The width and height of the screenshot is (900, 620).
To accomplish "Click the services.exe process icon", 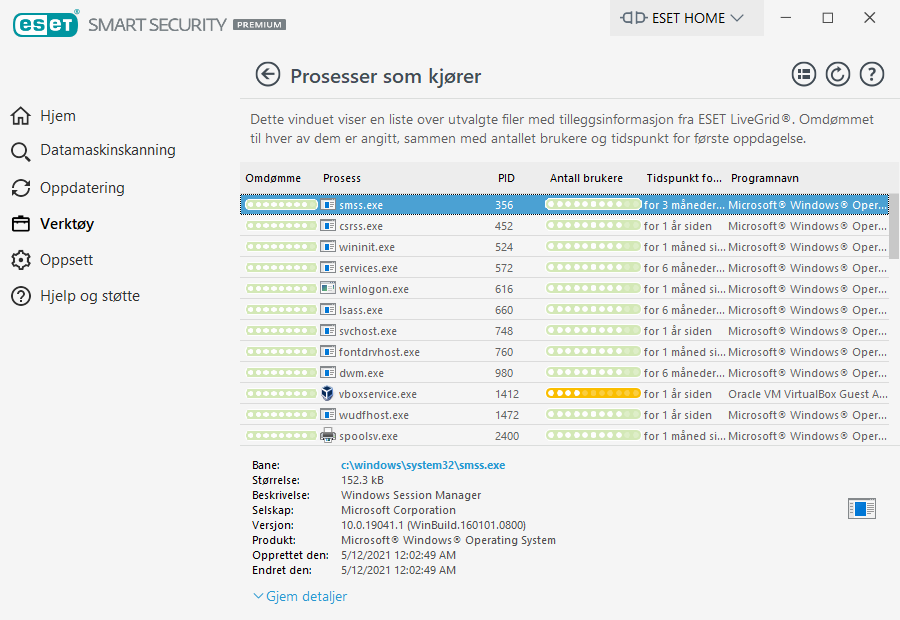I will point(328,268).
